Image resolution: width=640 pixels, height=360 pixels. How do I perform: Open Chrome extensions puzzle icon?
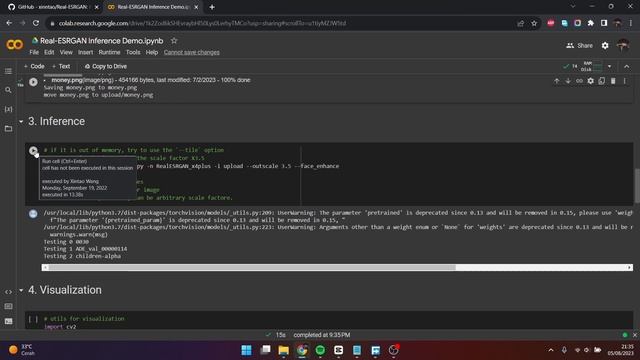tap(591, 23)
